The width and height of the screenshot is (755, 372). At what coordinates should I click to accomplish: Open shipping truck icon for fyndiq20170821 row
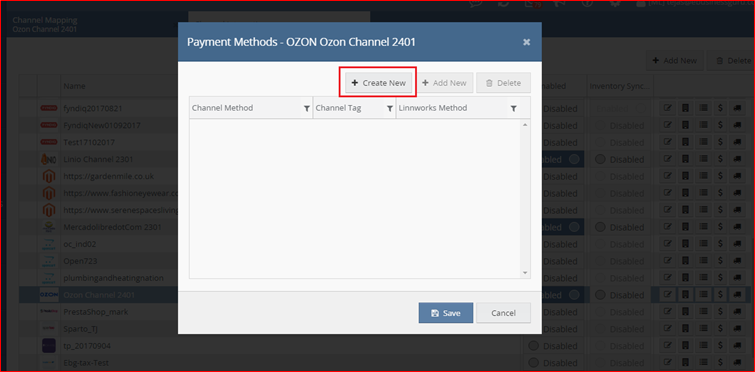[x=737, y=109]
